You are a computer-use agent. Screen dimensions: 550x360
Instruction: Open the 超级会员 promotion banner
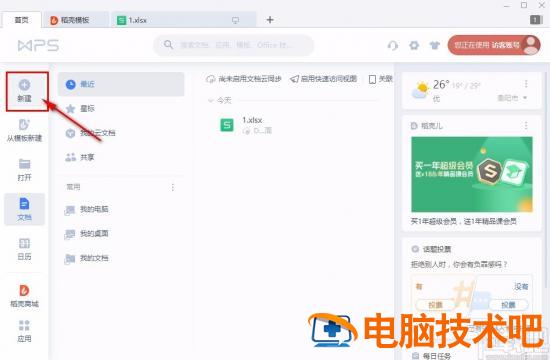(472, 174)
